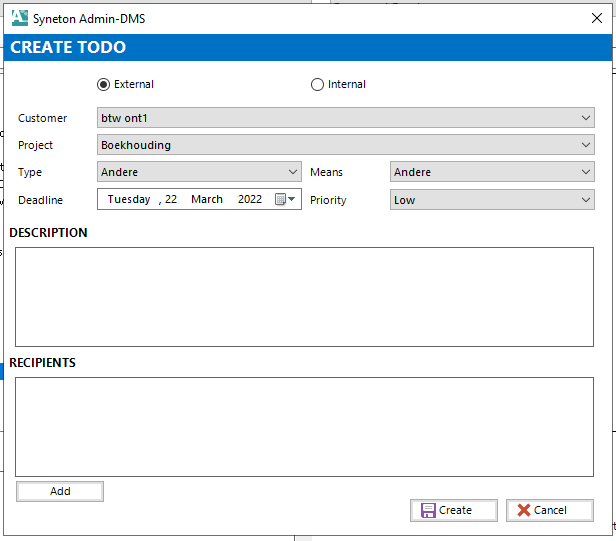Click the Create button
The width and height of the screenshot is (616, 541).
(x=454, y=510)
